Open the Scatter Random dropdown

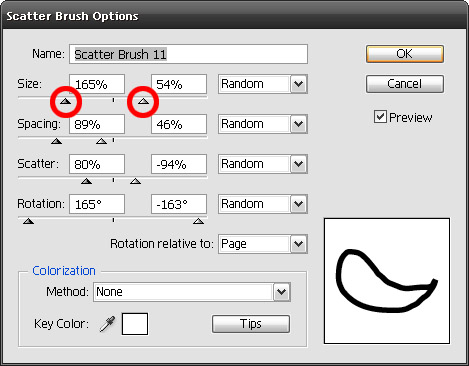click(263, 164)
